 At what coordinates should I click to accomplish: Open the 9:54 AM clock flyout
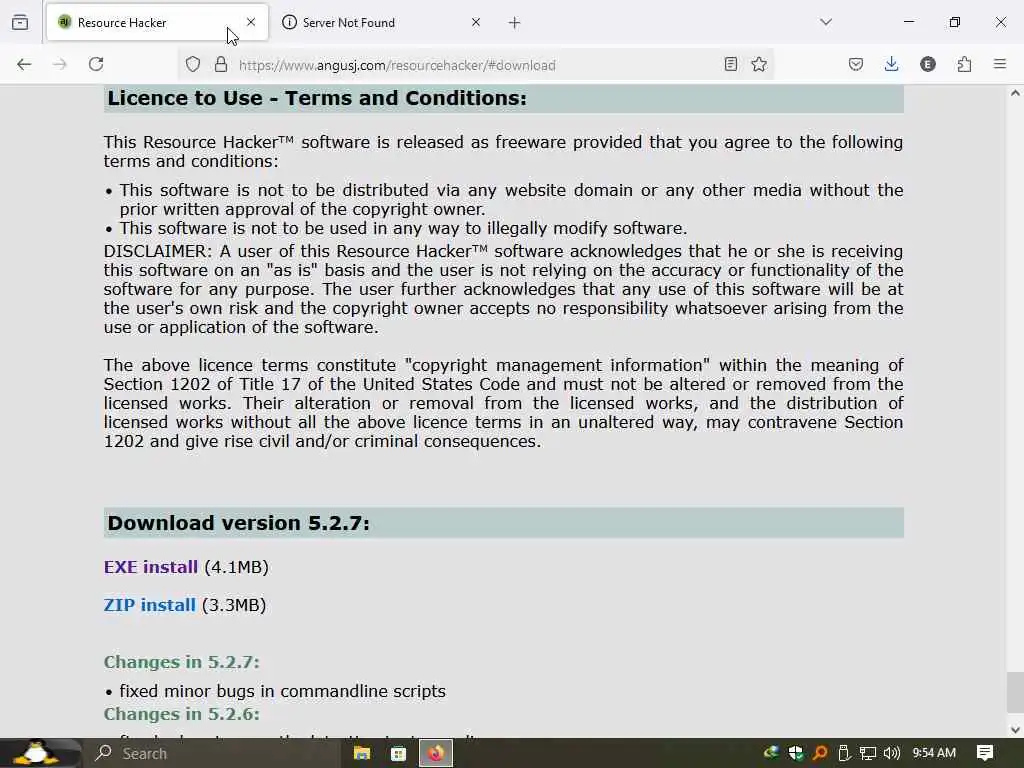click(934, 753)
